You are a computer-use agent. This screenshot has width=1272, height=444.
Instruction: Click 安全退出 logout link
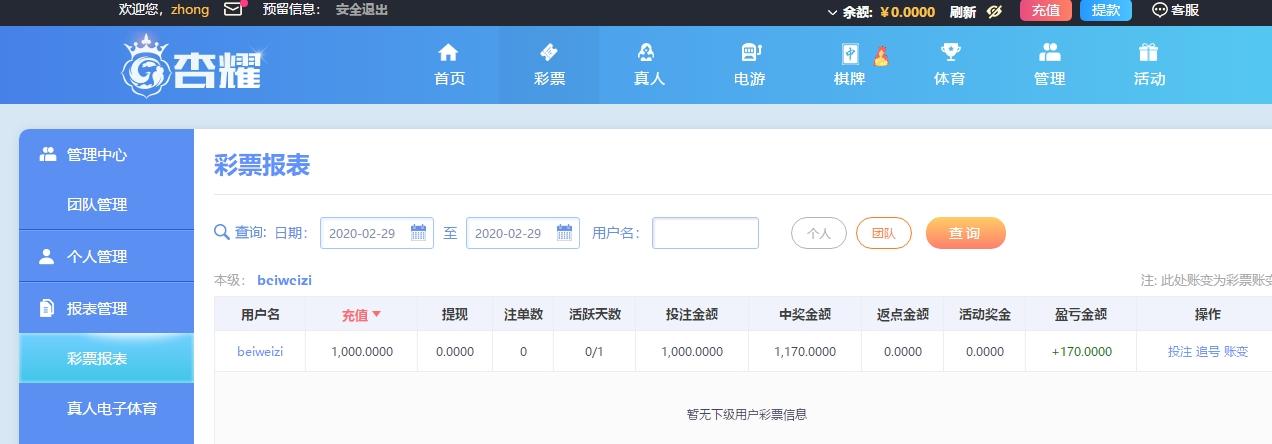(x=362, y=10)
